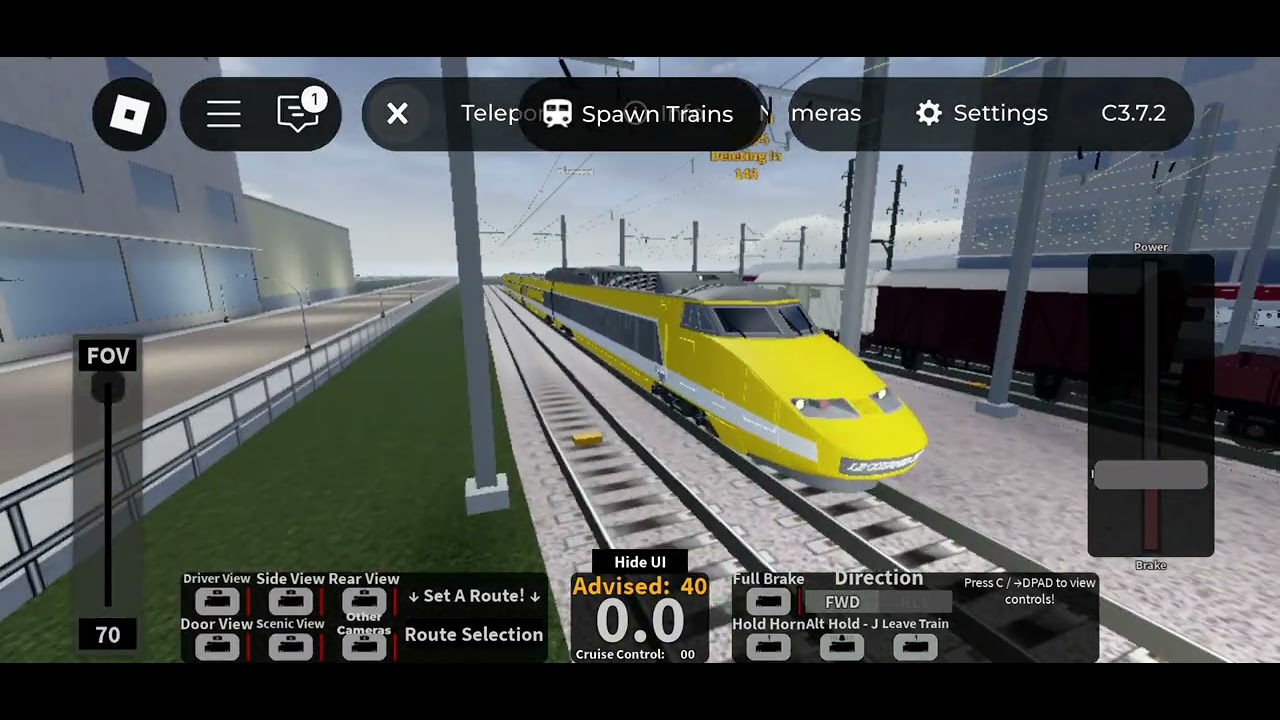Image resolution: width=1280 pixels, height=720 pixels.
Task: Open the Roblox menu logo button
Action: [x=129, y=114]
